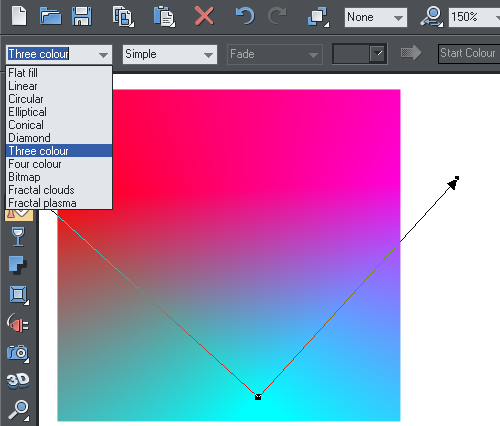Delete the selection with the red X icon
The image size is (500, 426).
coord(204,16)
